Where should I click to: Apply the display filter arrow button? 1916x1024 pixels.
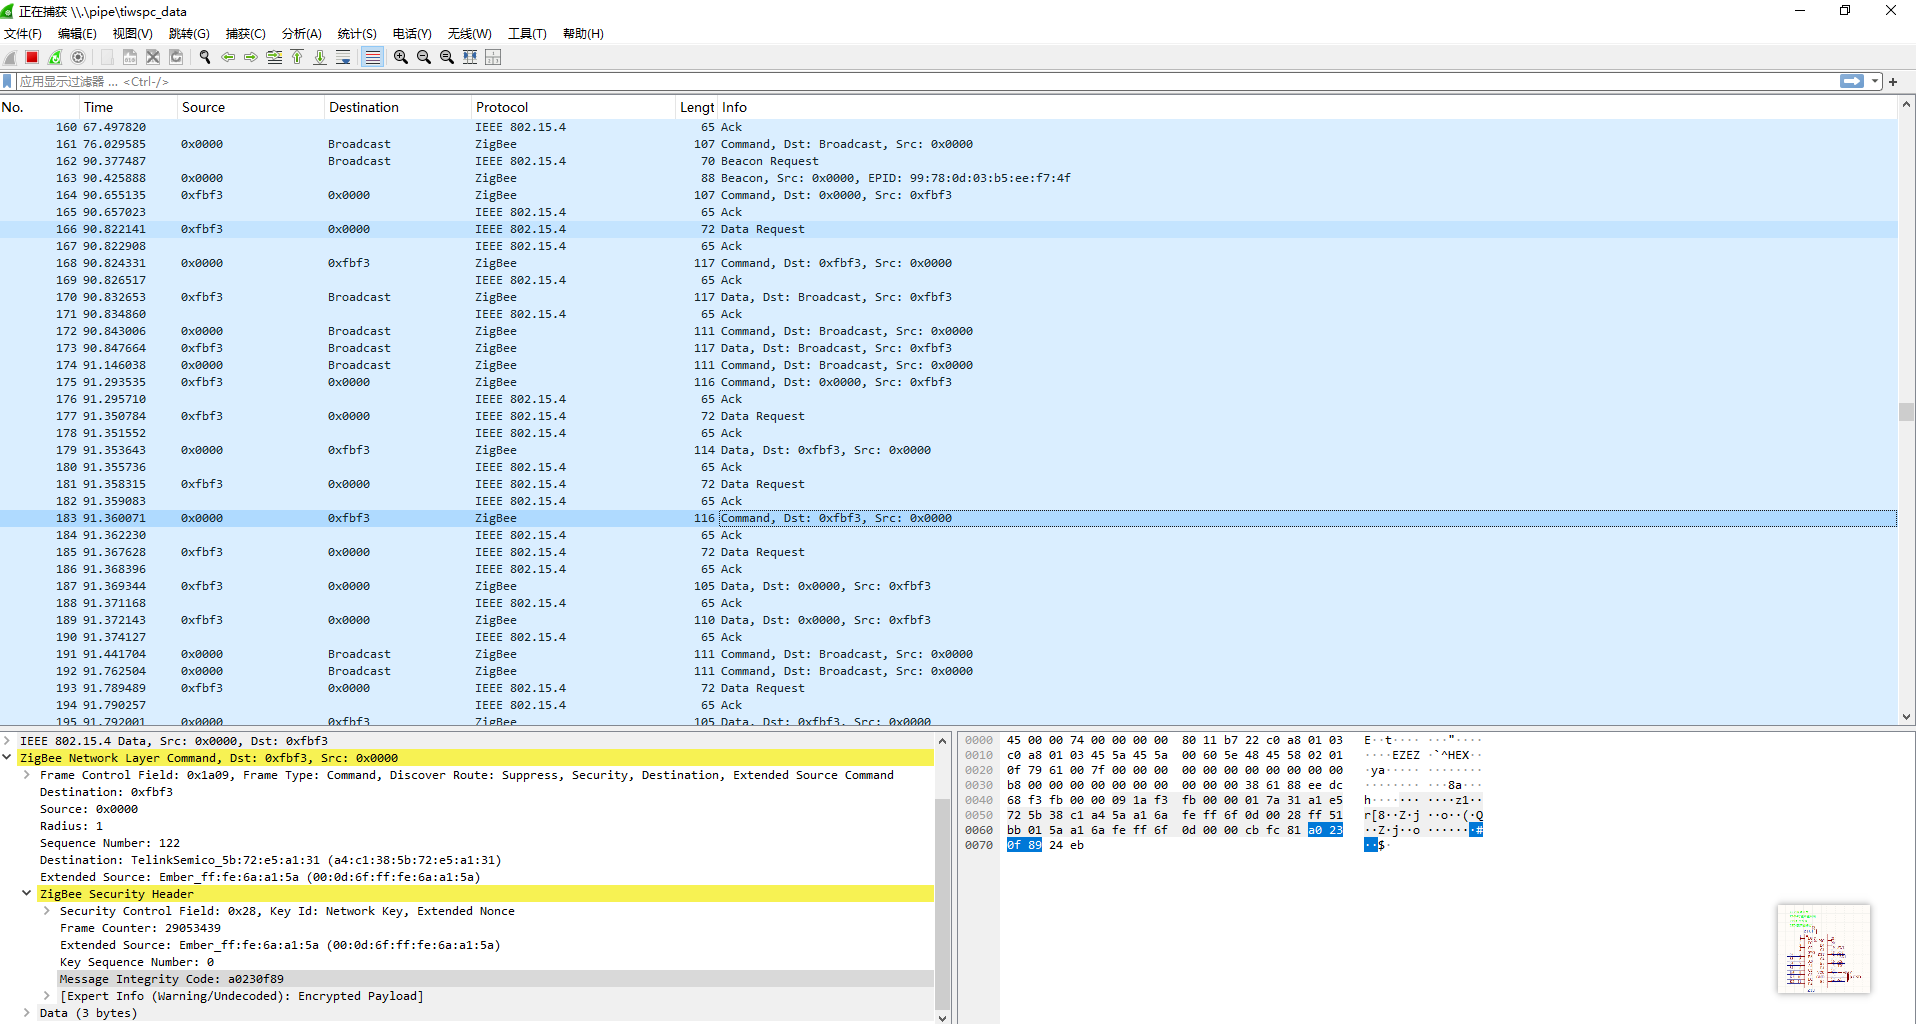(x=1852, y=82)
